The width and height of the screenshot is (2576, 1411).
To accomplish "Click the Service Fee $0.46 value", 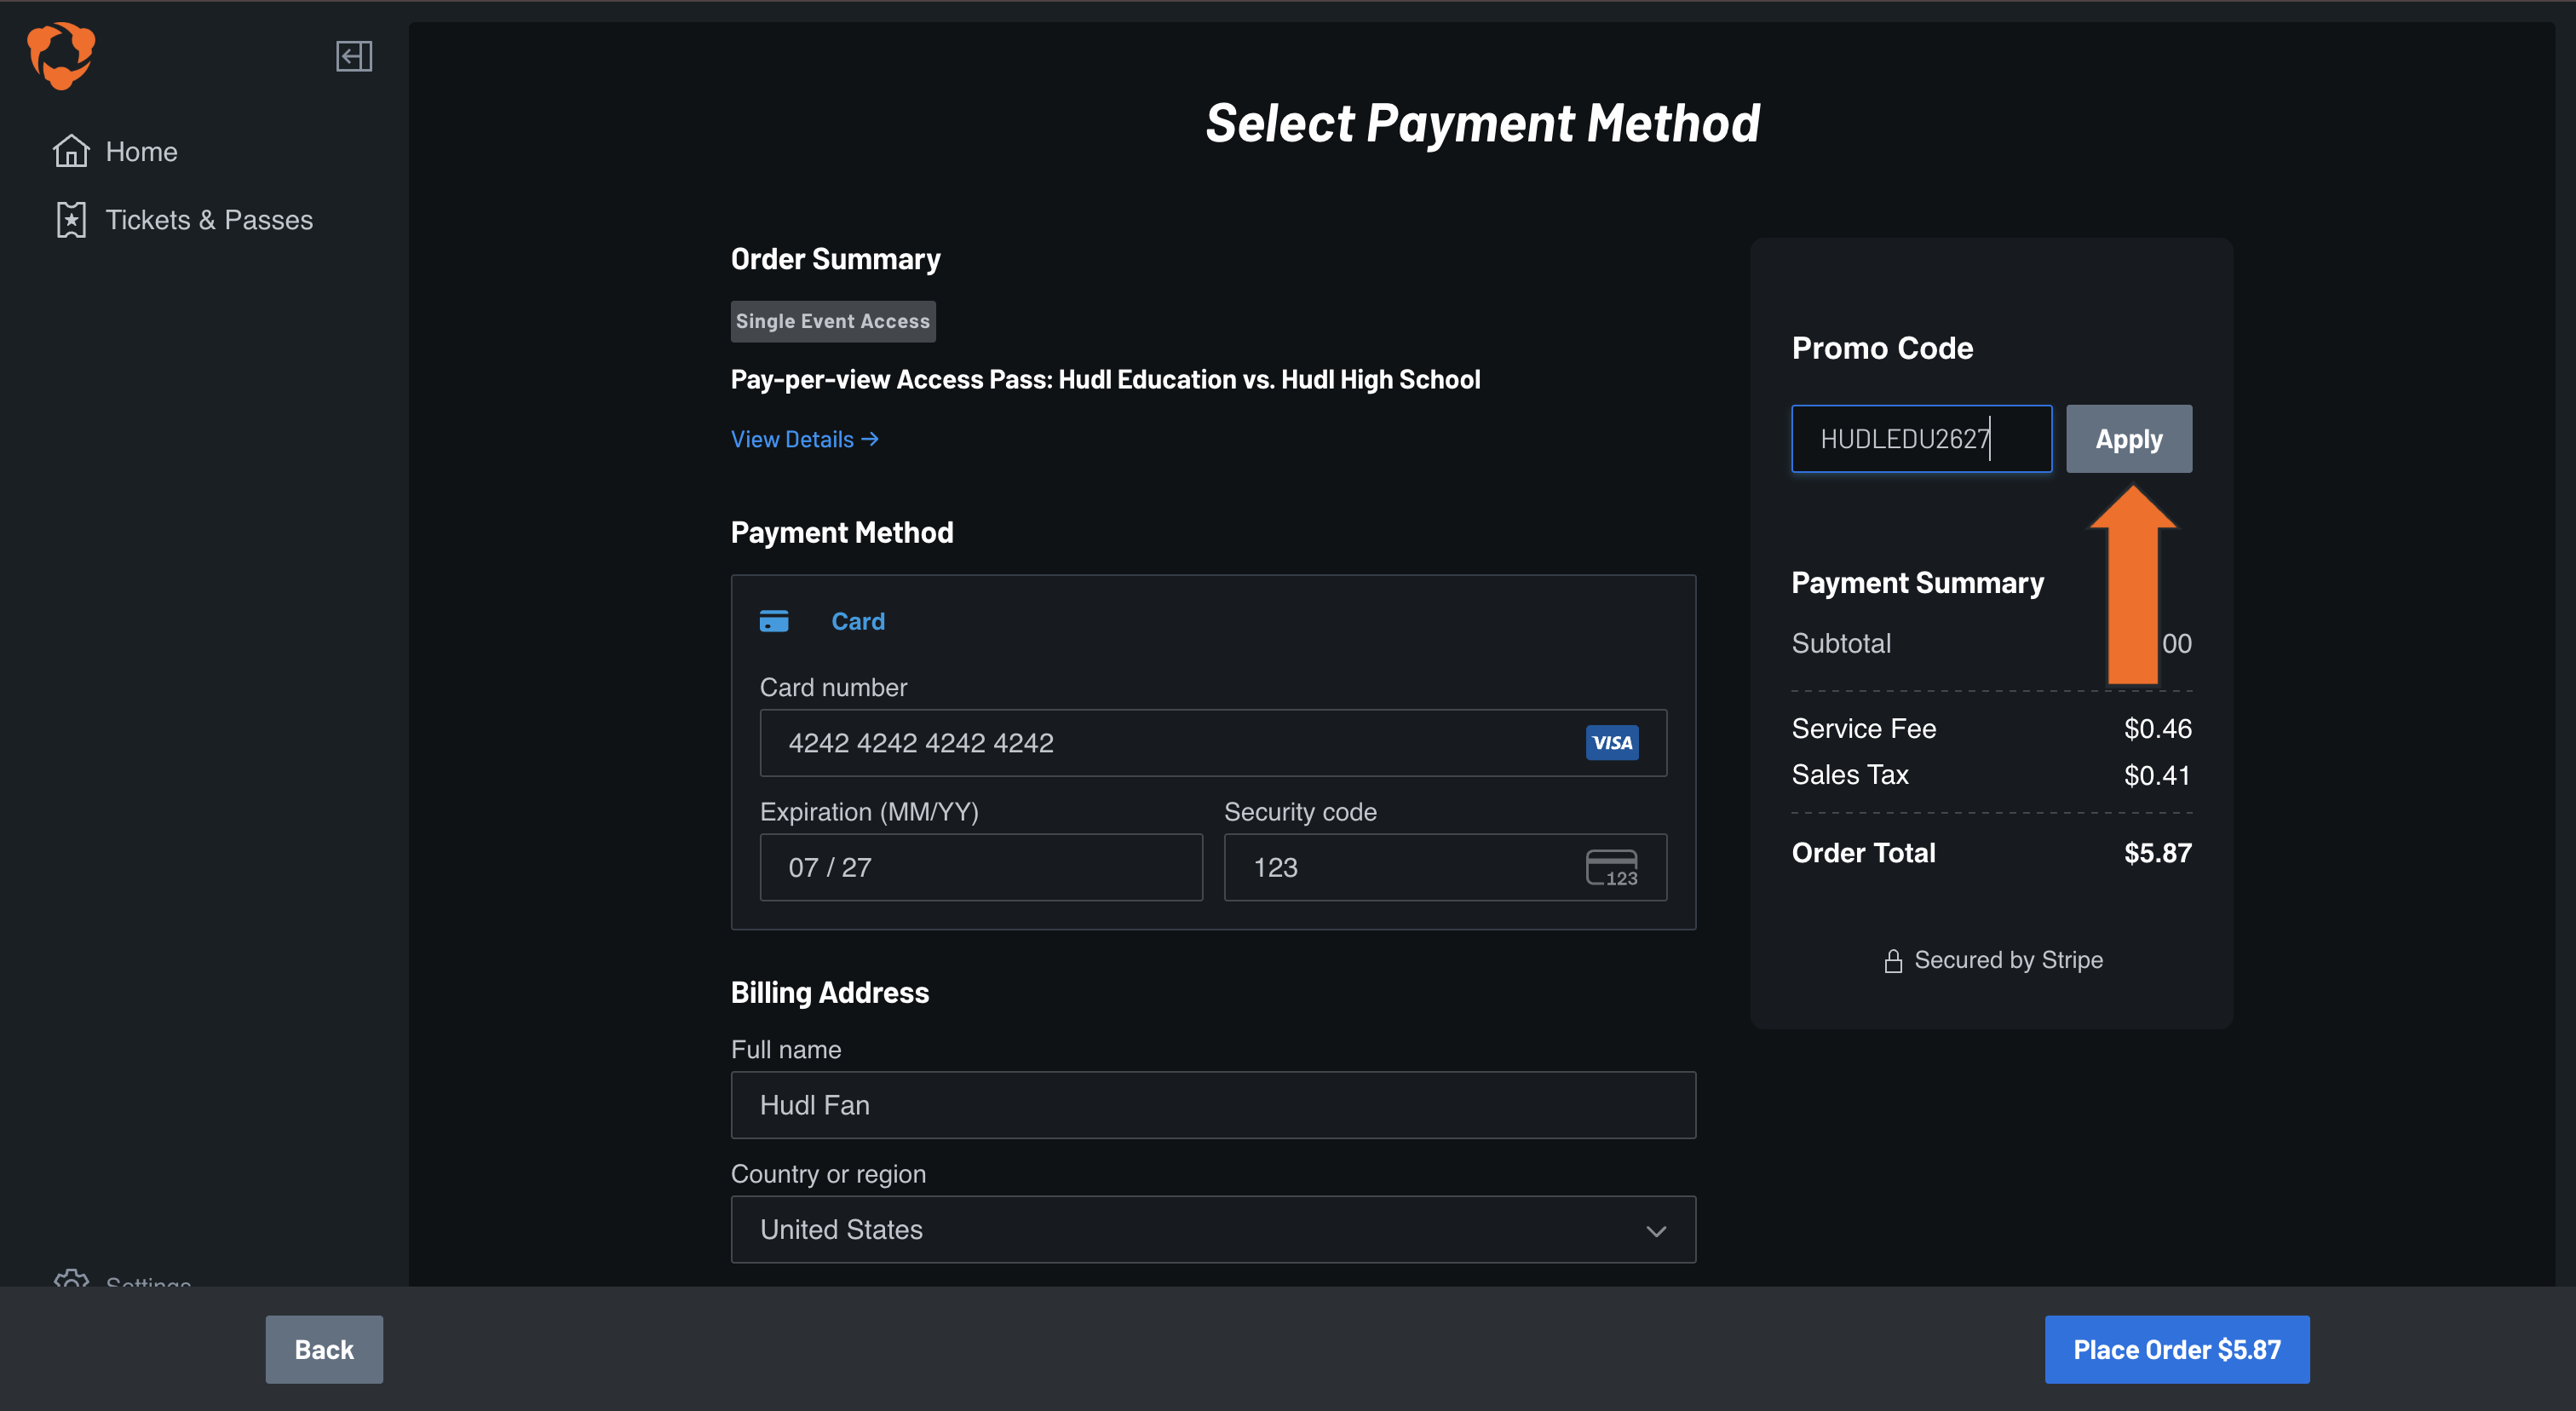I will pos(2158,729).
